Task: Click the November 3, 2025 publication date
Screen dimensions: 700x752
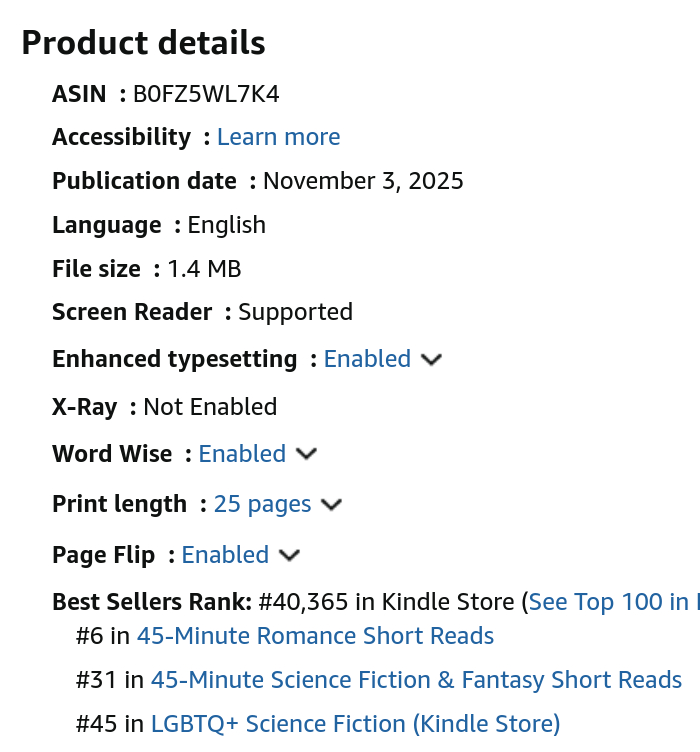Action: pos(363,181)
